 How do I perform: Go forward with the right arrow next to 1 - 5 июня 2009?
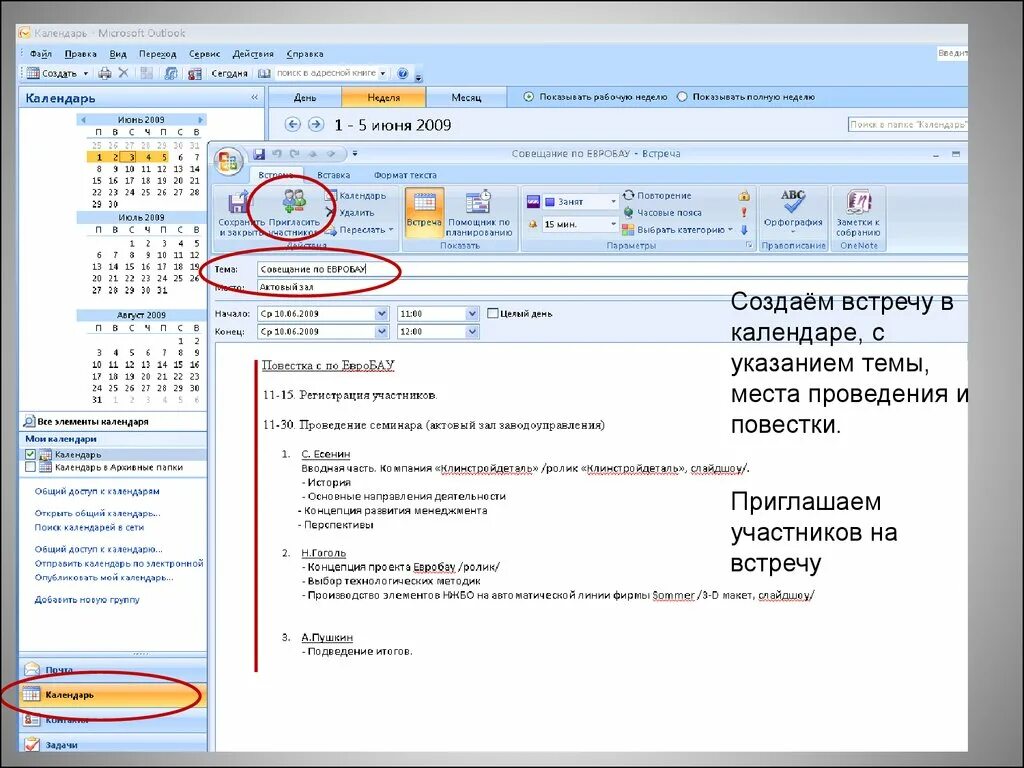pyautogui.click(x=315, y=124)
